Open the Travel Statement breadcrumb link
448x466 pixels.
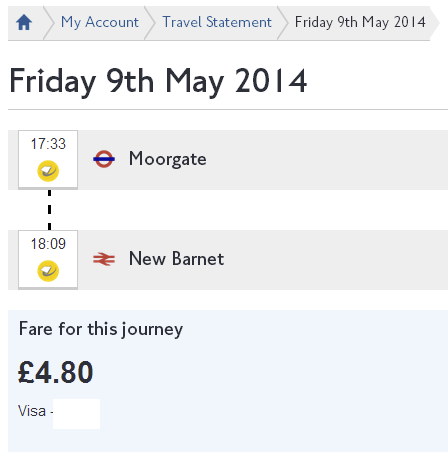pyautogui.click(x=217, y=22)
